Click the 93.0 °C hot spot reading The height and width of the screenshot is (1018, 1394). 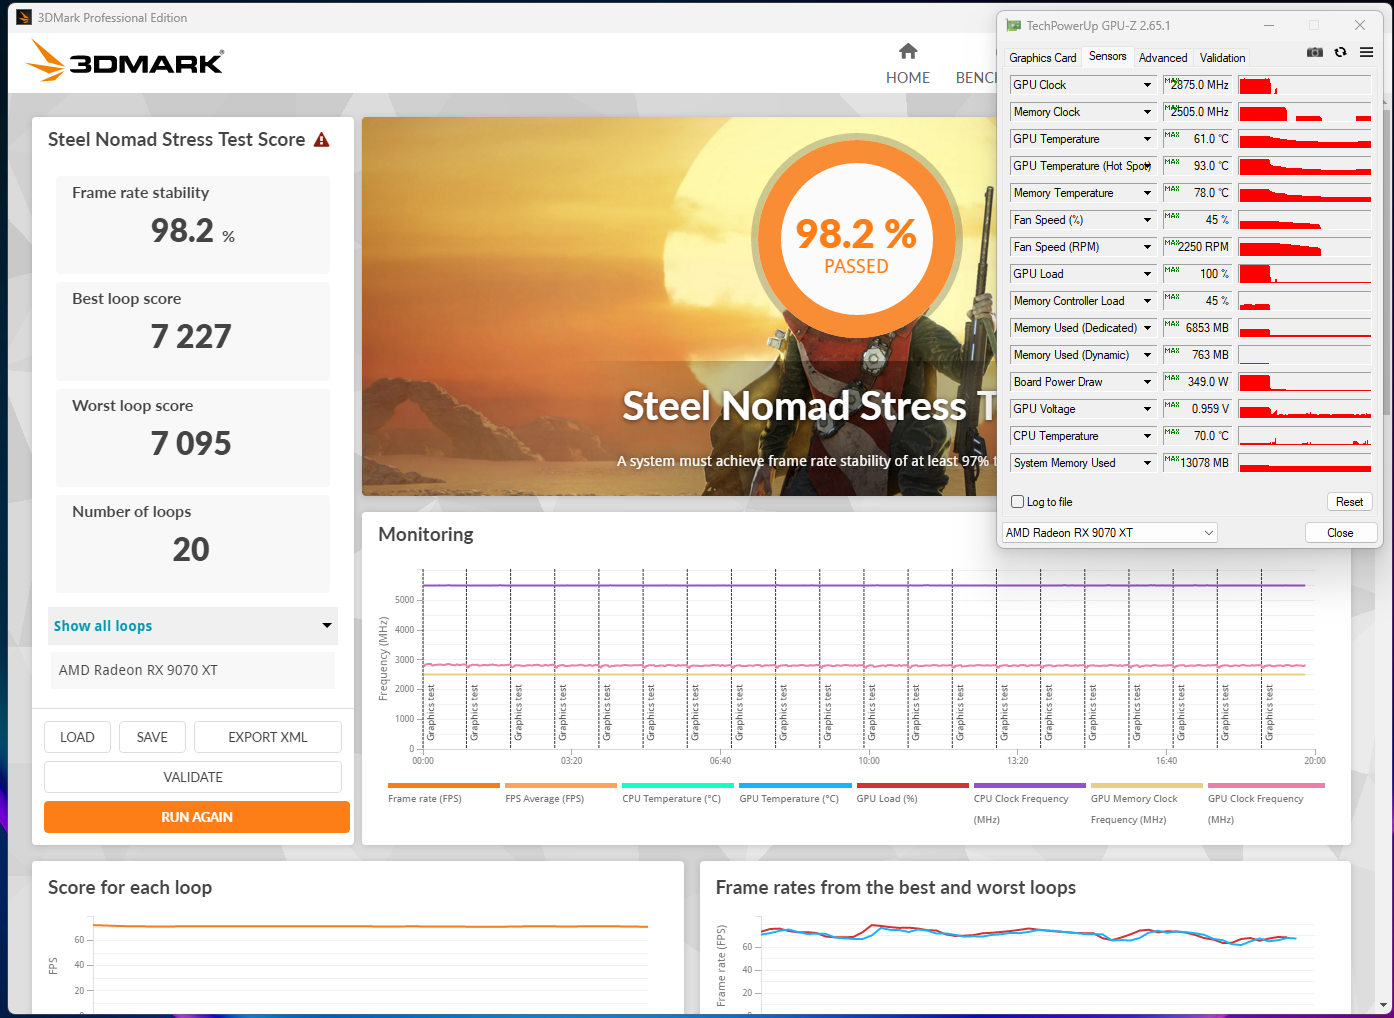1197,166
